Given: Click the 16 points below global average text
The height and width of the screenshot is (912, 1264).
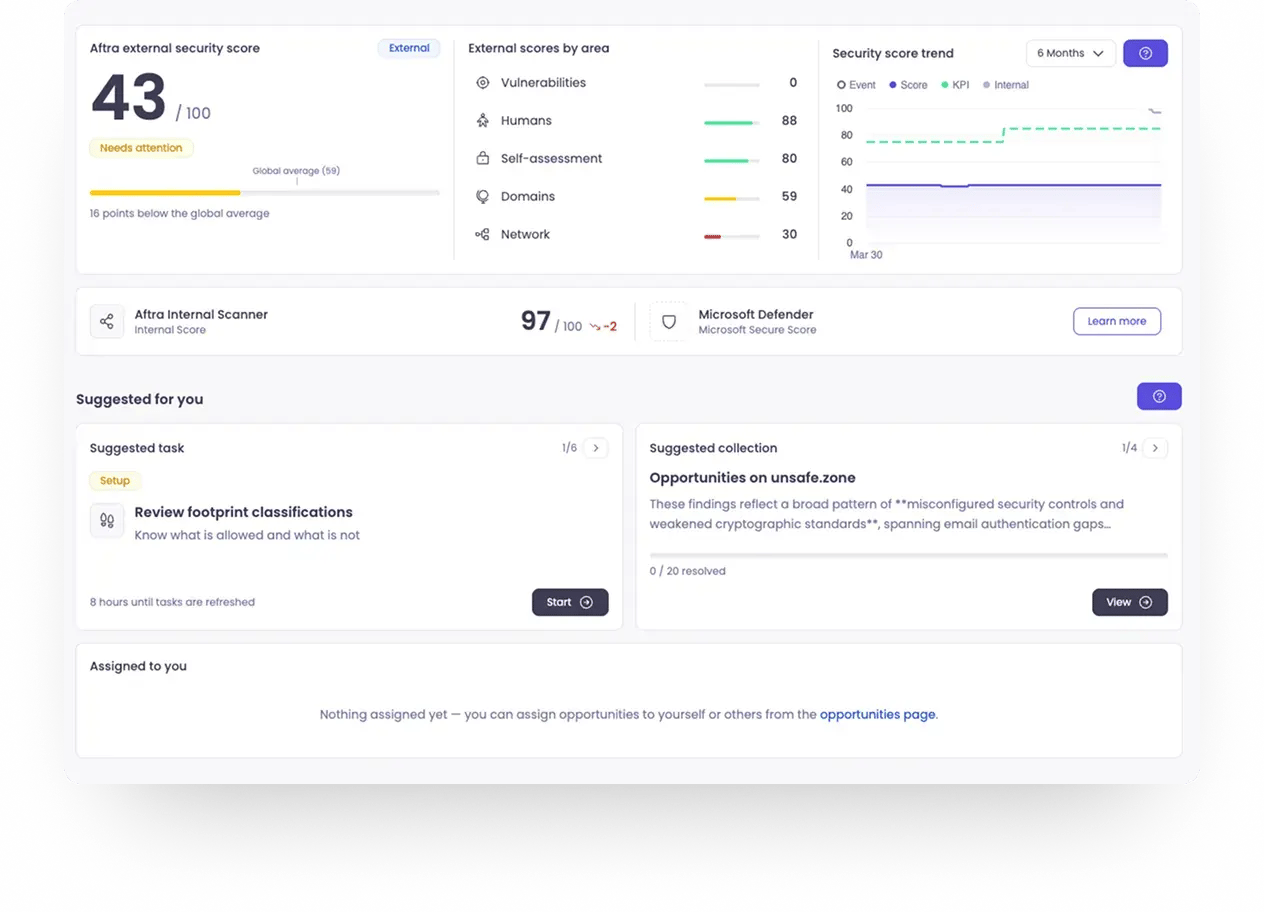Looking at the screenshot, I should coord(179,213).
